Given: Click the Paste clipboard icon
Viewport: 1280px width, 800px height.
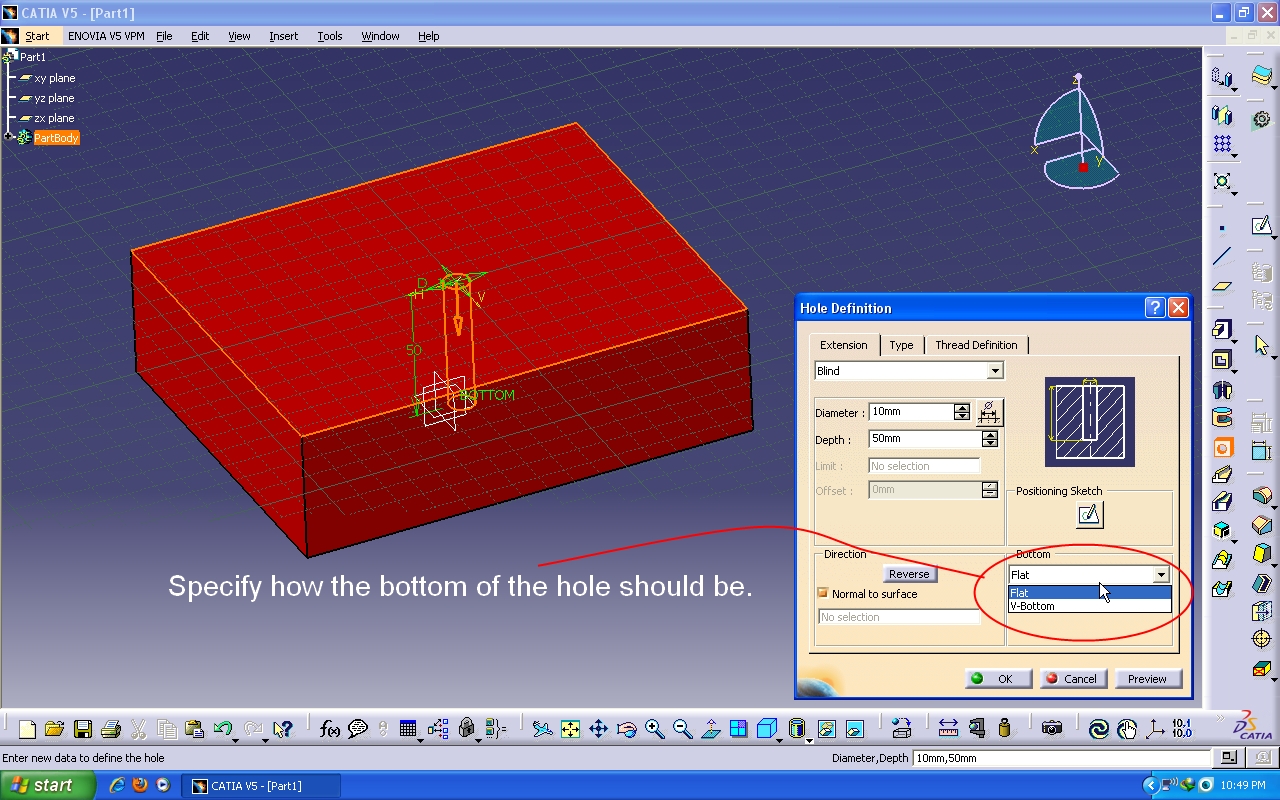Looking at the screenshot, I should 194,729.
